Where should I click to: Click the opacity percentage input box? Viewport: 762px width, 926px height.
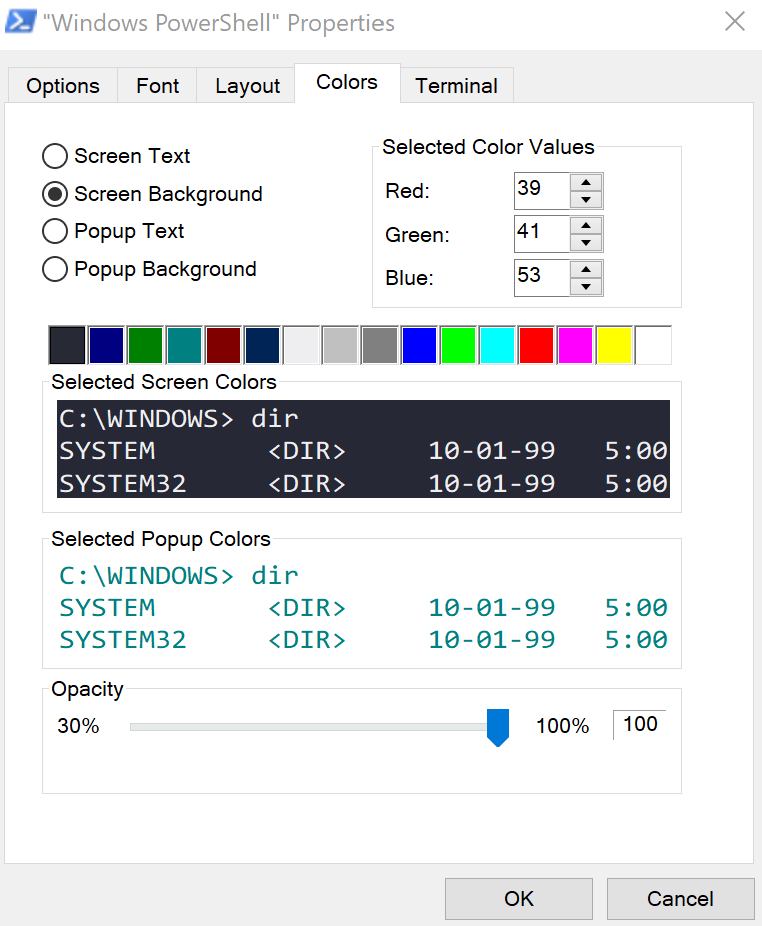click(639, 724)
